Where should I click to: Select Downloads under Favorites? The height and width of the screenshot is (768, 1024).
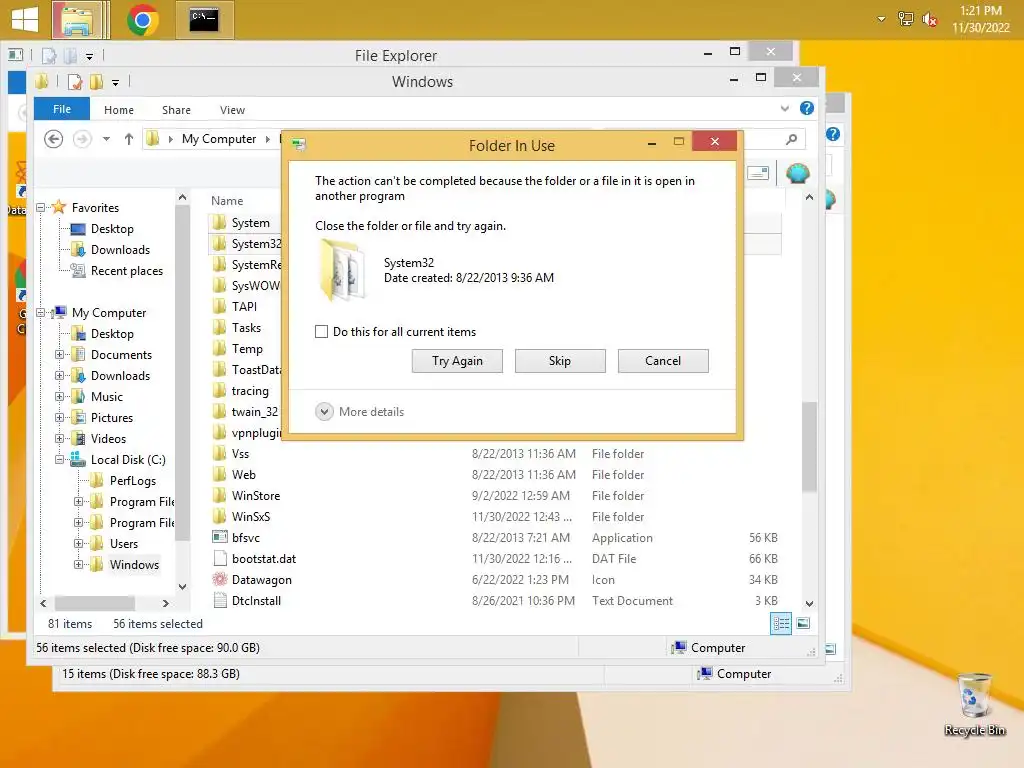tap(120, 249)
